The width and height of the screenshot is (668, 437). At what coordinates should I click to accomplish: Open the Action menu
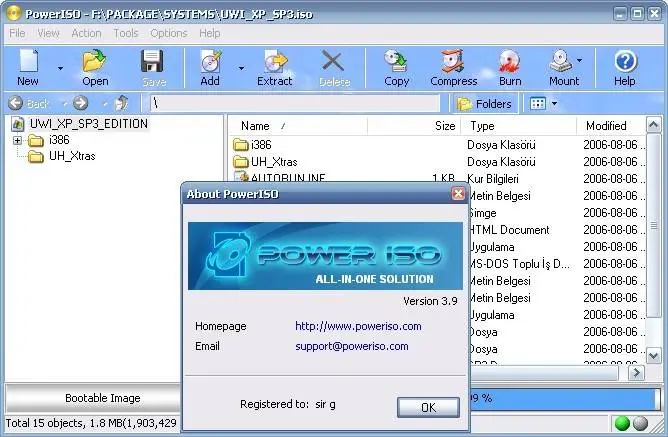[86, 33]
